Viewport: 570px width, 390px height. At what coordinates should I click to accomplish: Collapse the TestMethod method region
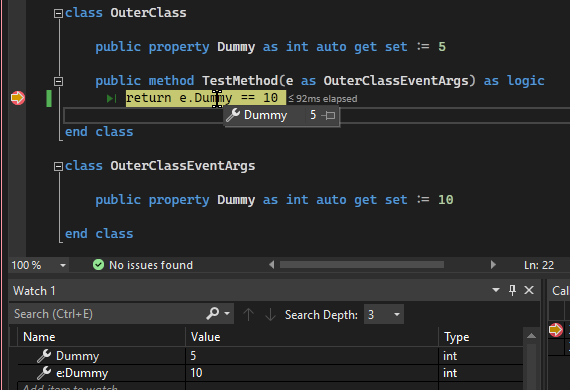coord(58,81)
